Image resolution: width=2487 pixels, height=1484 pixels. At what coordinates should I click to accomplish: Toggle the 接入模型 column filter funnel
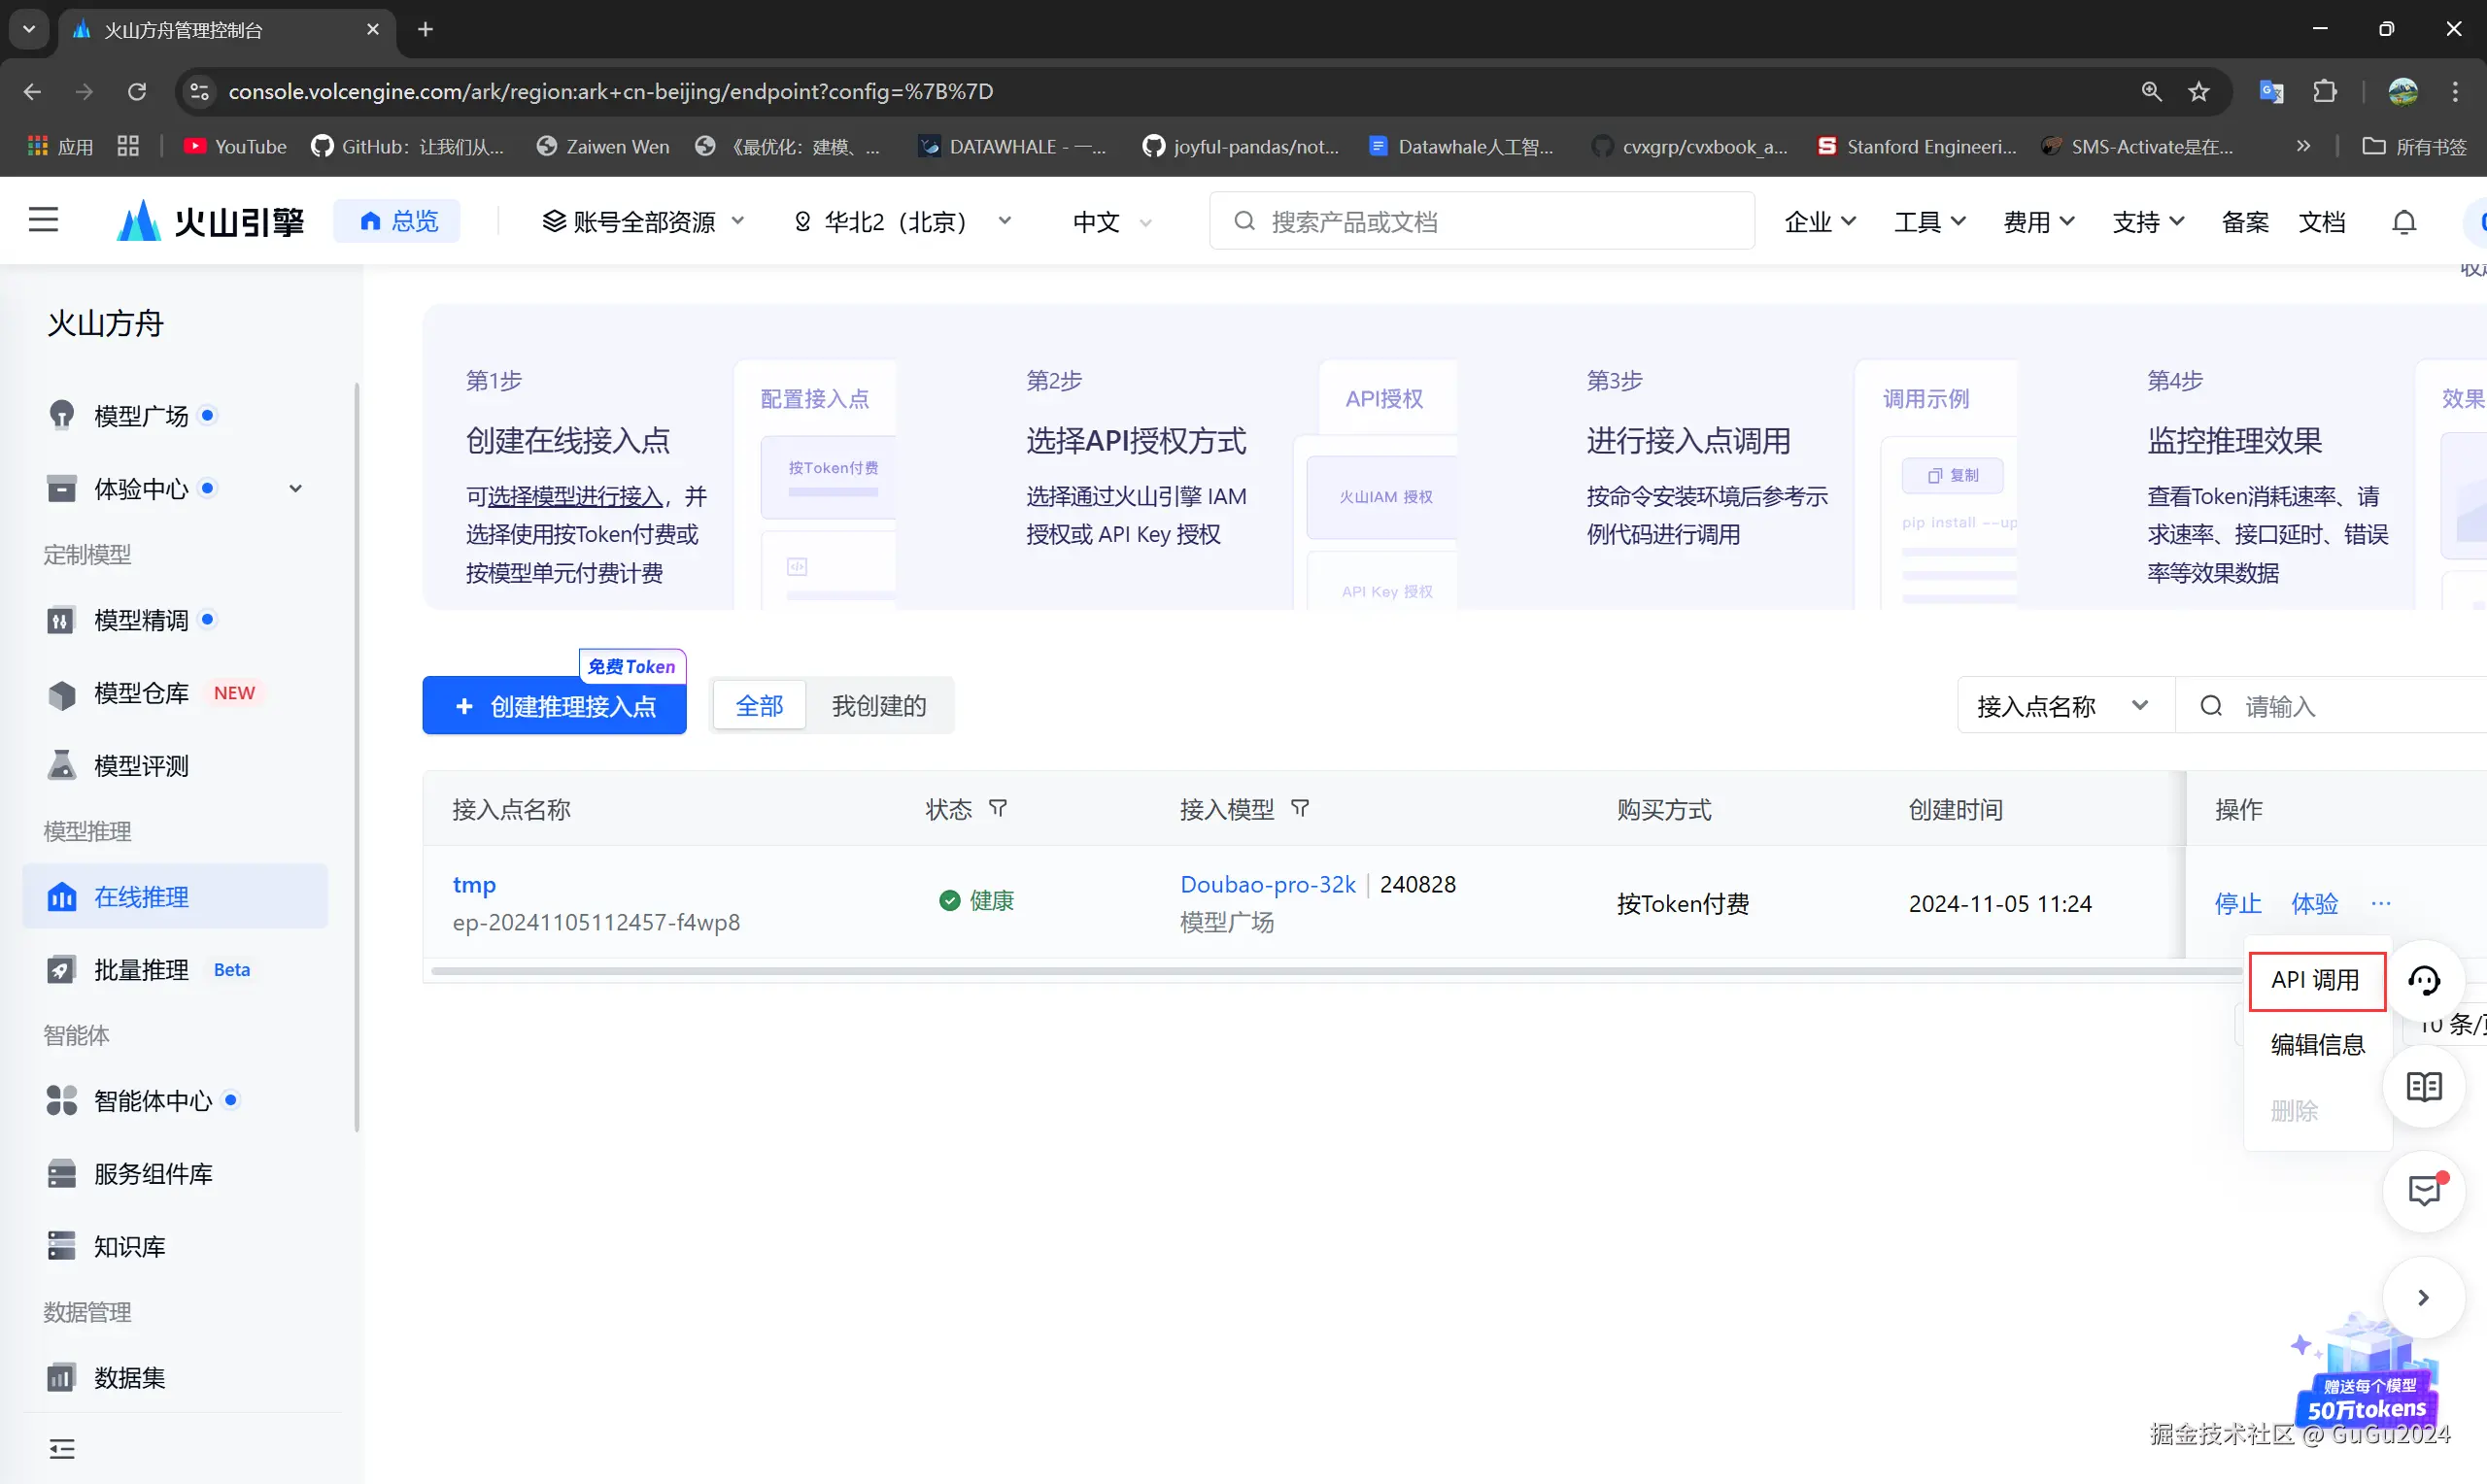tap(1300, 808)
